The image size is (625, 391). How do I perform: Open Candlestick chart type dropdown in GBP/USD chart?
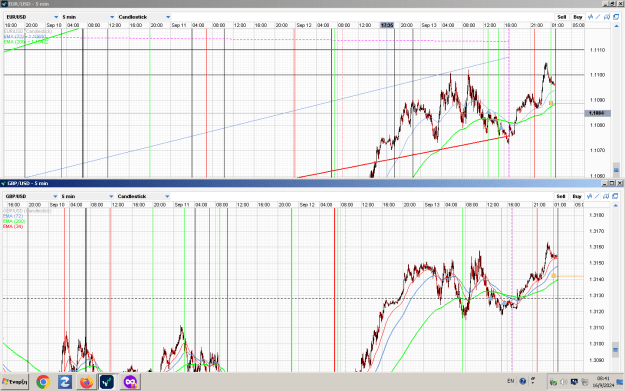pyautogui.click(x=143, y=196)
